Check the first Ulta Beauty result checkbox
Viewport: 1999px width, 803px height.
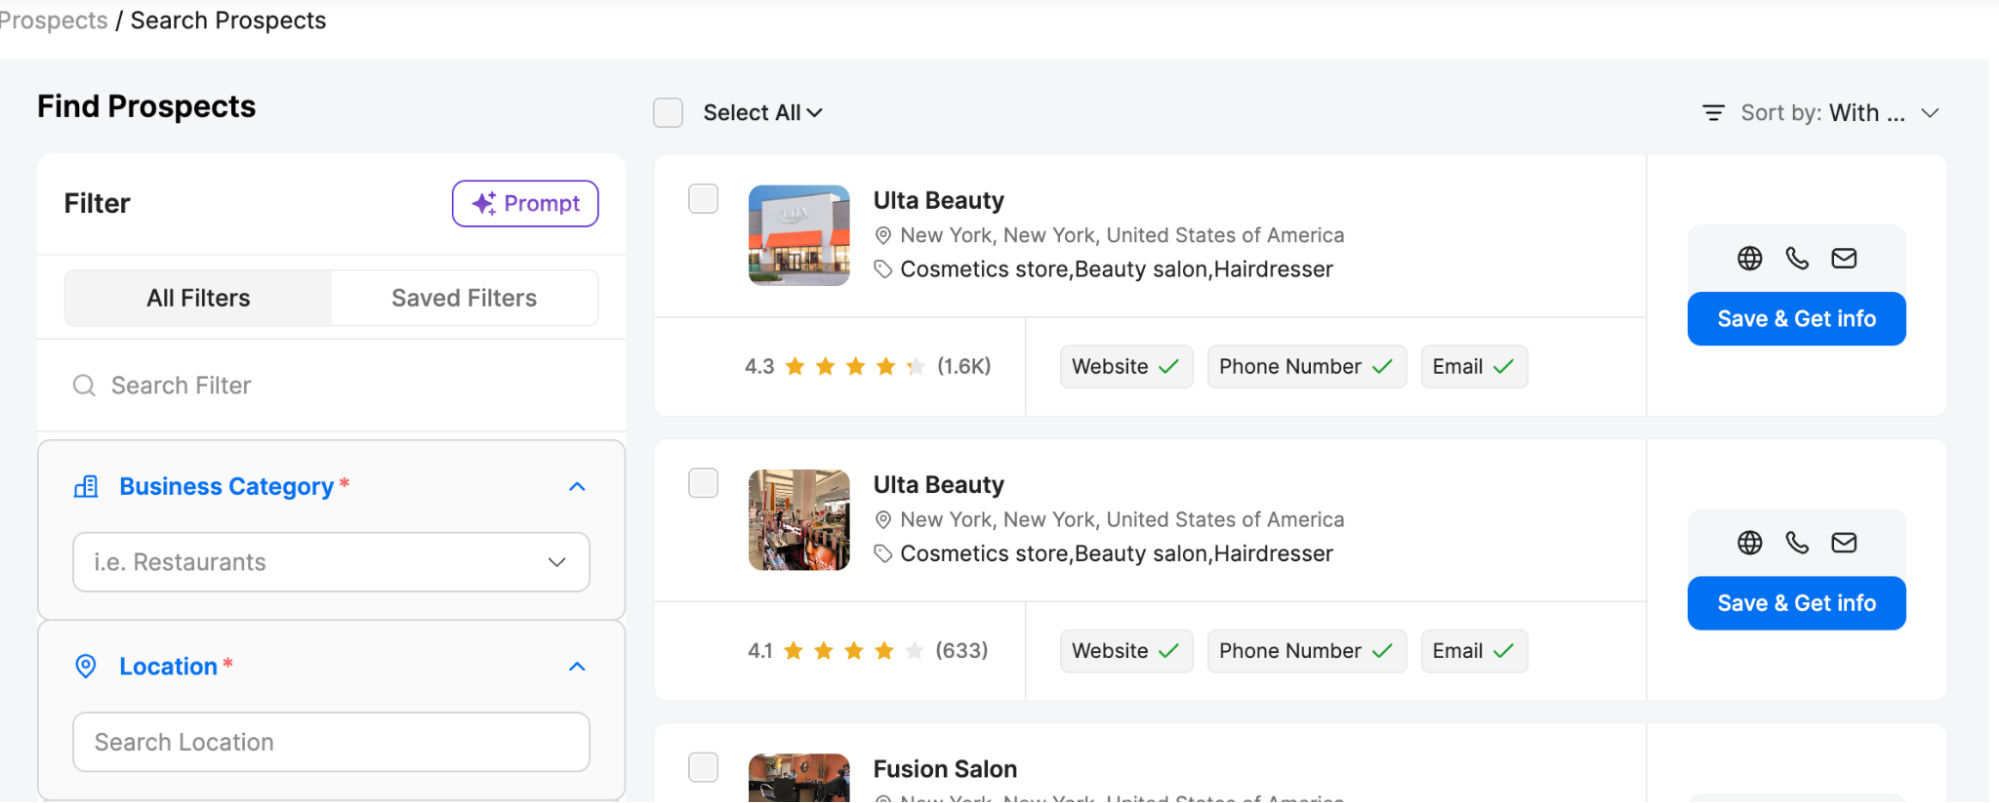click(x=703, y=199)
